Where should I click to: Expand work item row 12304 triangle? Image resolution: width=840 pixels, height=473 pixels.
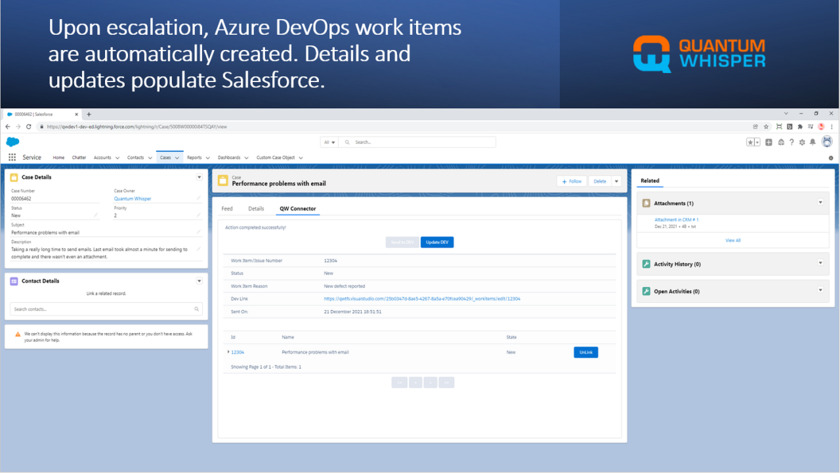click(228, 352)
